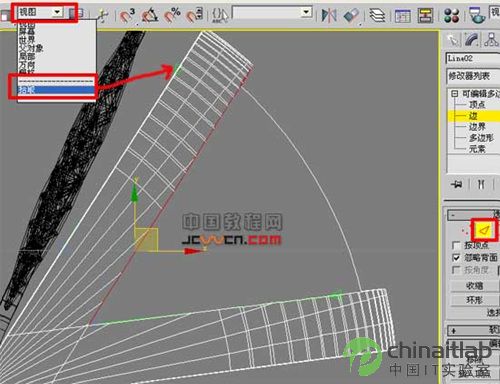
Task: Collapse the 可编辑多边形 stack entry
Action: tap(454, 94)
